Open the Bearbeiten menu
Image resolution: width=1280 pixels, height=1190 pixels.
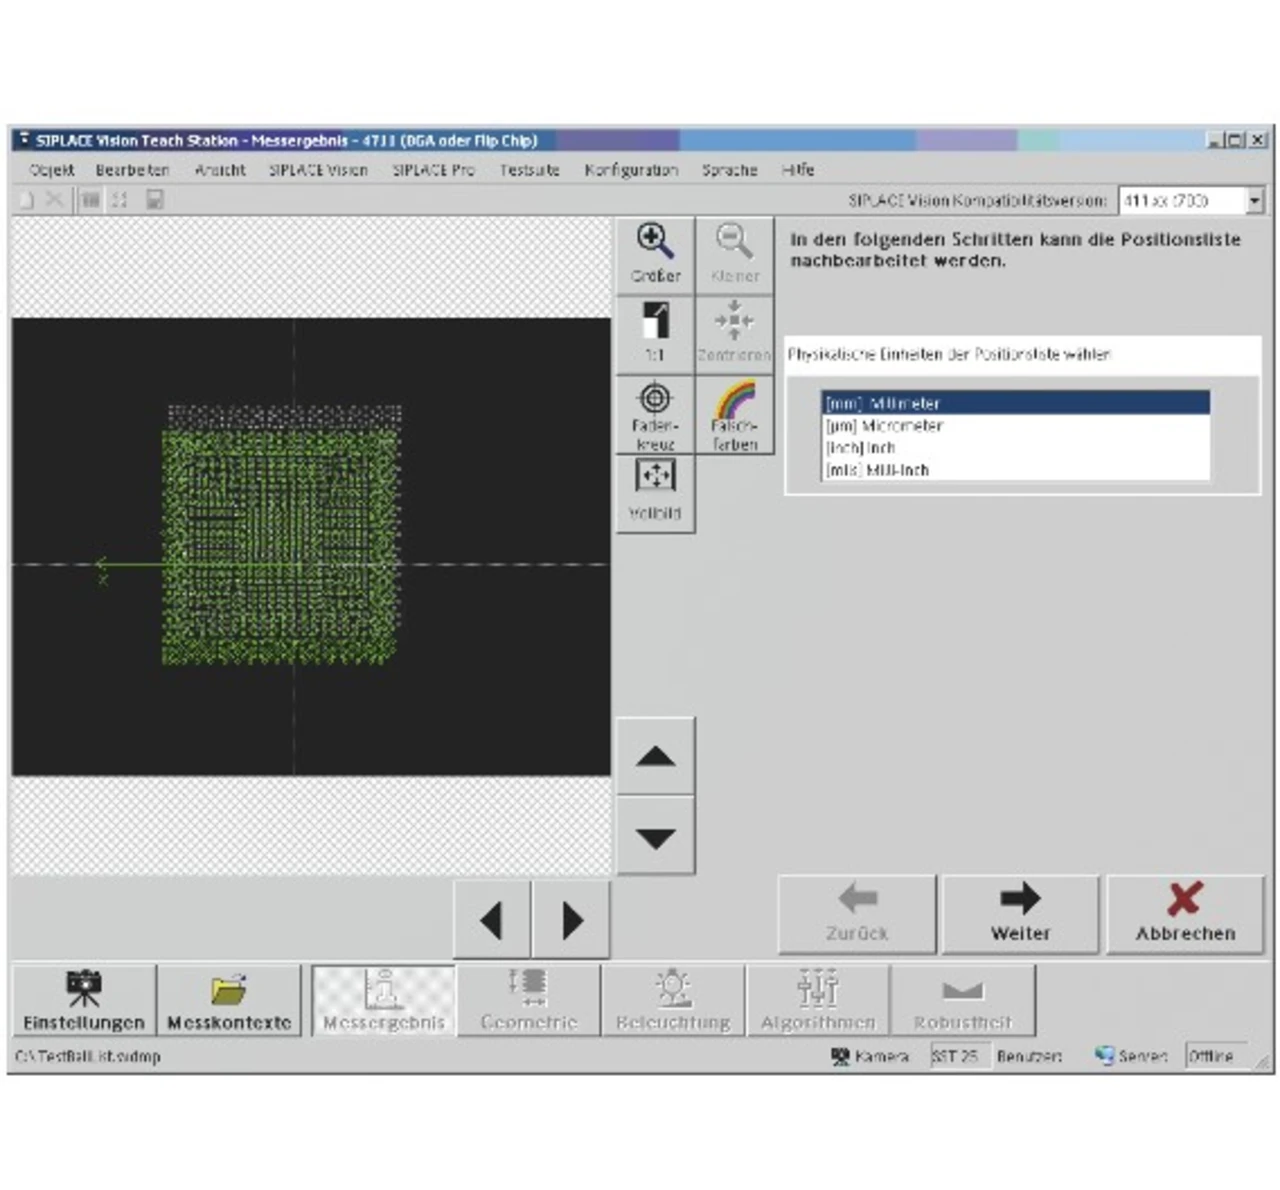[x=132, y=170]
